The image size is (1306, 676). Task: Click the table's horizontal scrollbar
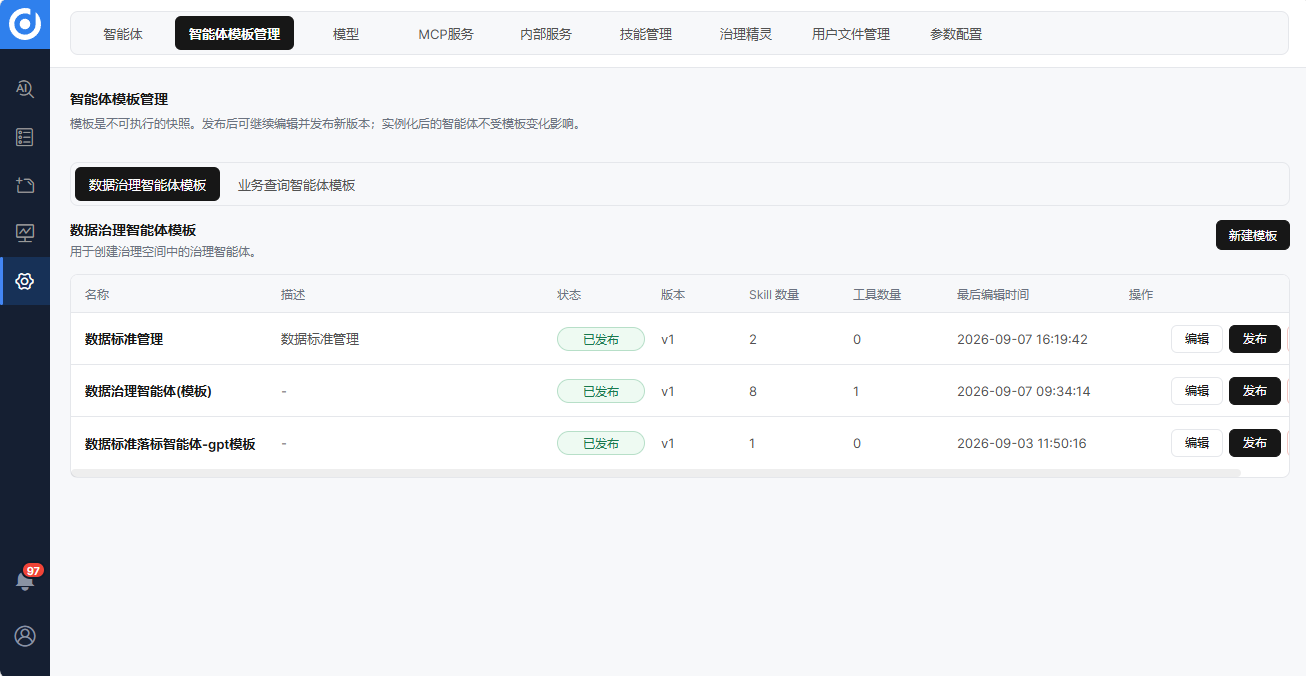(656, 473)
